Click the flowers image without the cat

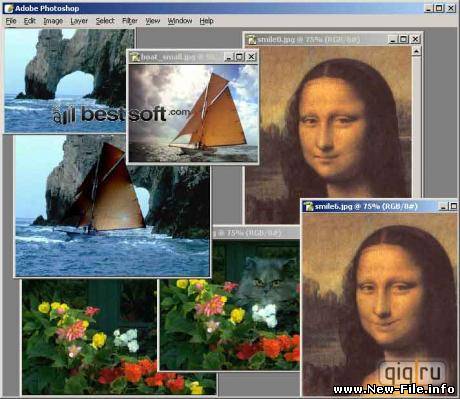pyautogui.click(x=89, y=337)
